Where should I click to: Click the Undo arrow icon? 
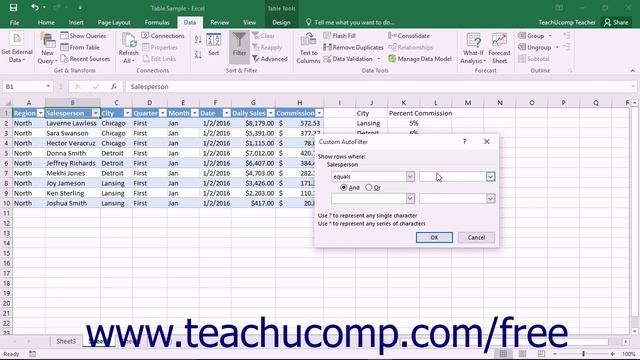coord(35,7)
